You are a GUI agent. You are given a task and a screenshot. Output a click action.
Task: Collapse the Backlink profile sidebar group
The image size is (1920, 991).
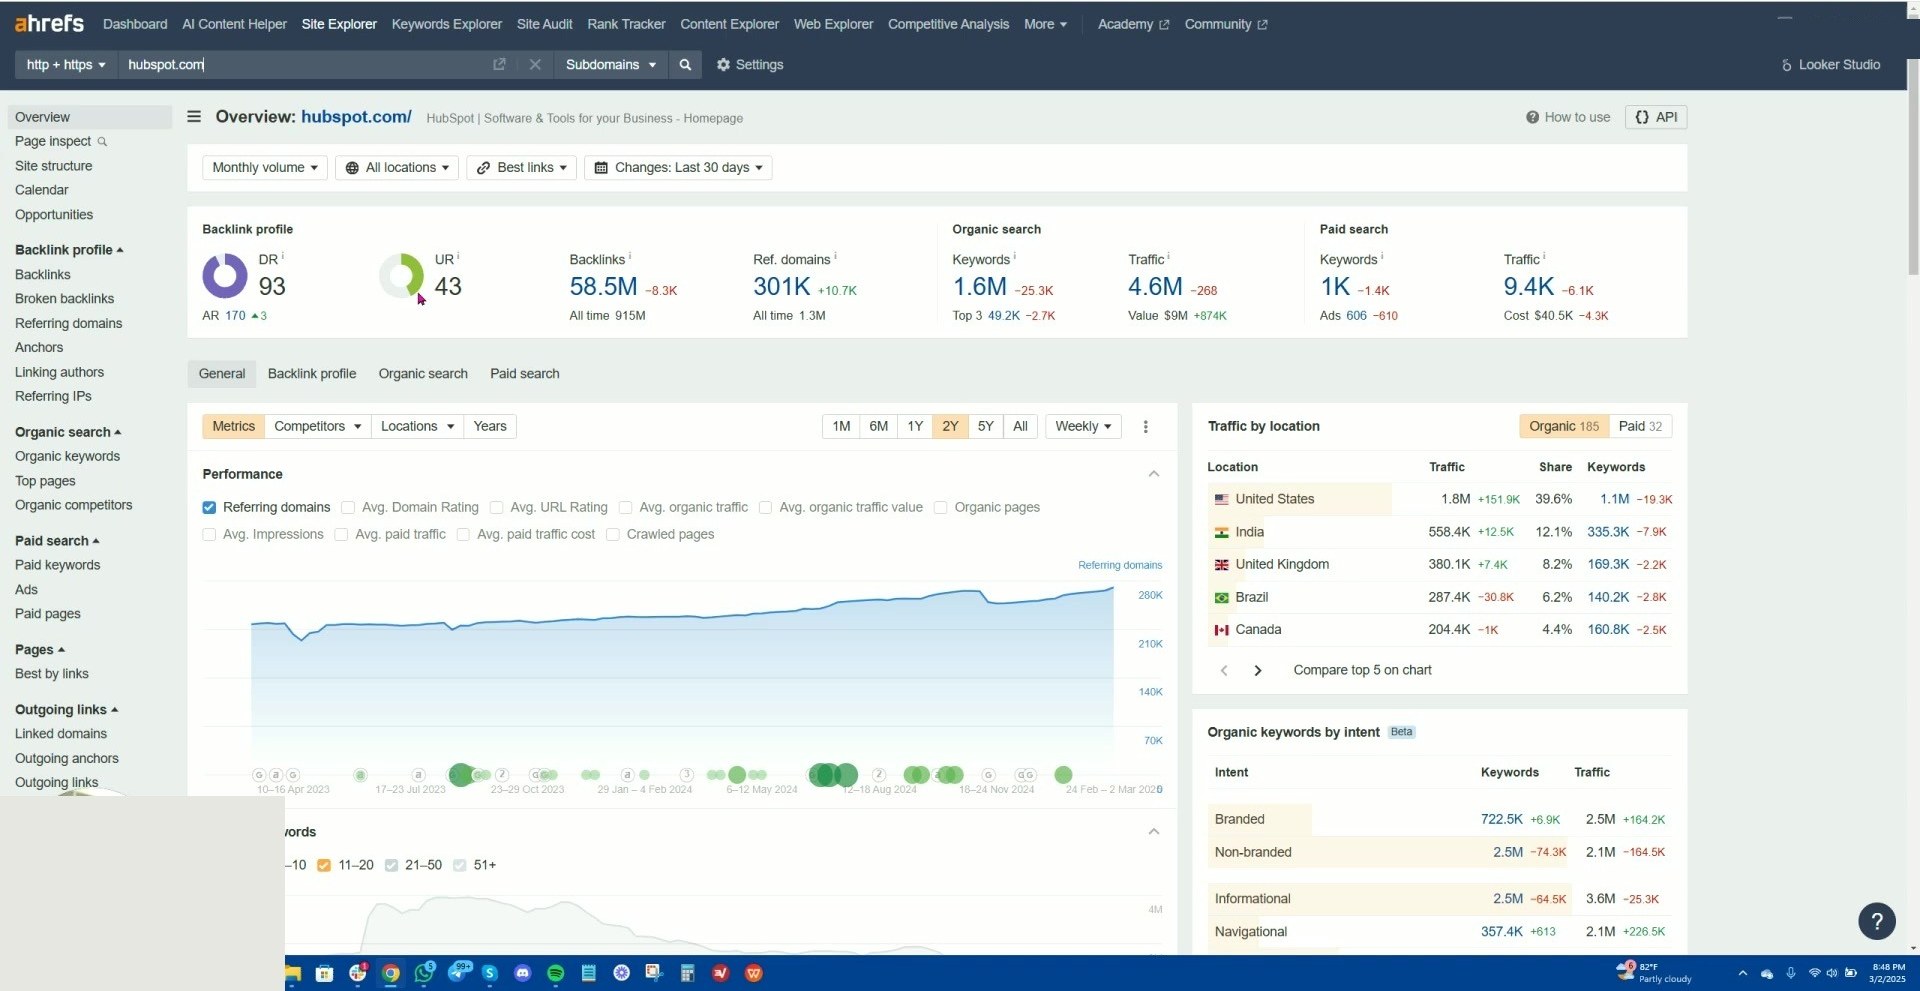click(x=69, y=250)
